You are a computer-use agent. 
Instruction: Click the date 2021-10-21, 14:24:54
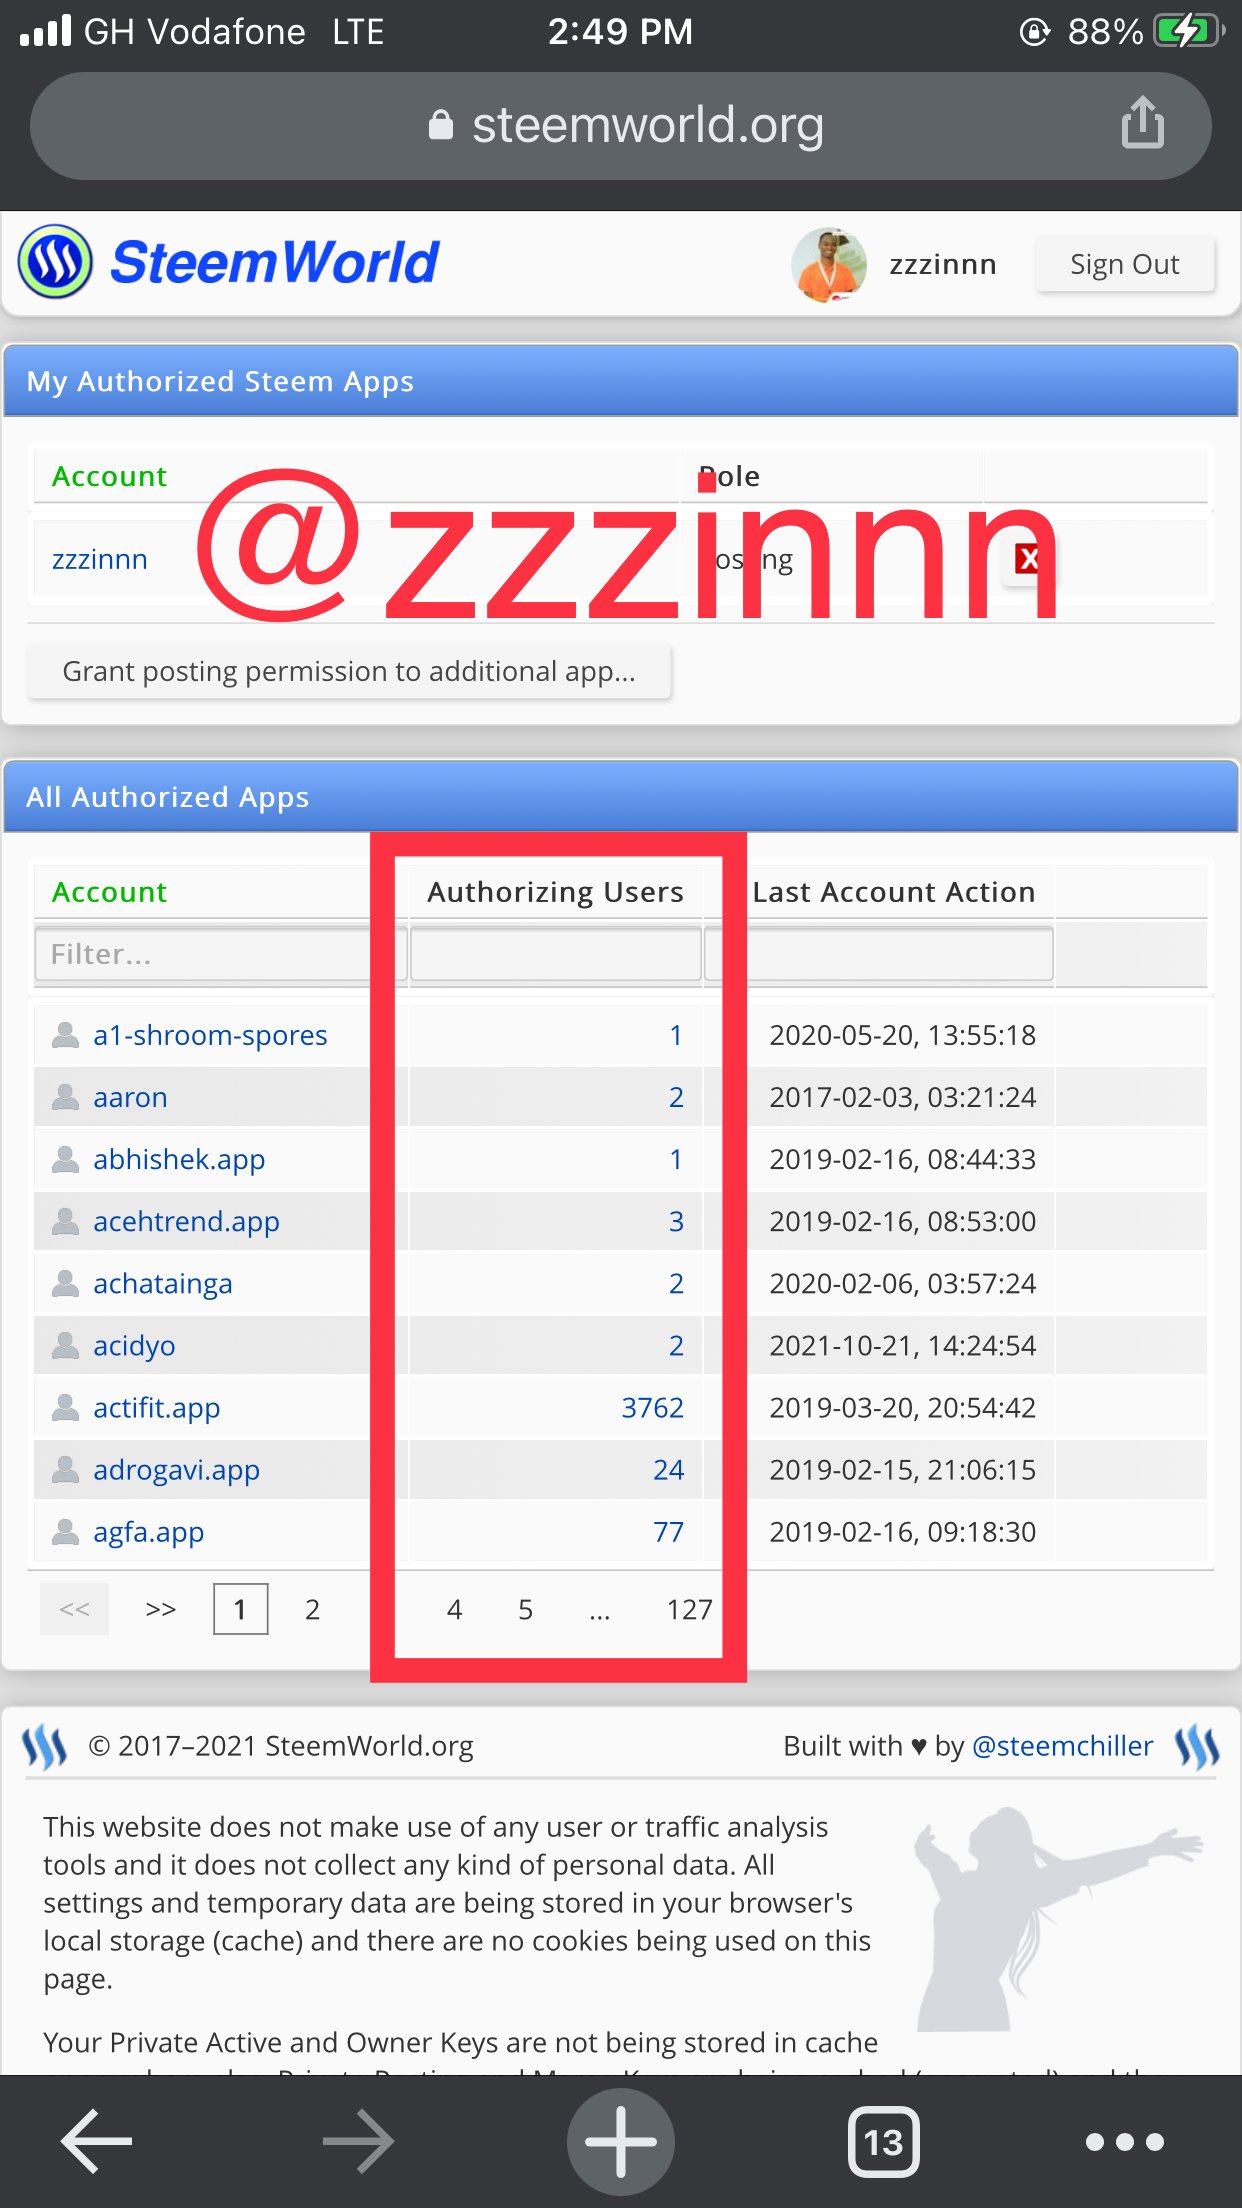tap(902, 1346)
